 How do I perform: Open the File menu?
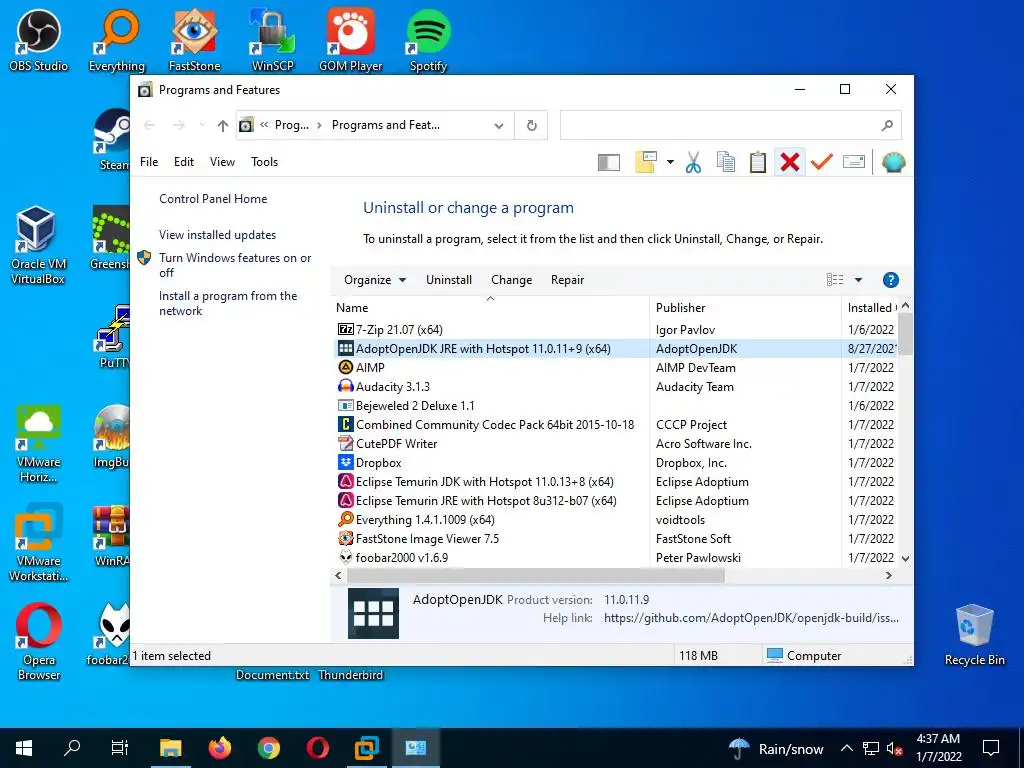click(149, 162)
